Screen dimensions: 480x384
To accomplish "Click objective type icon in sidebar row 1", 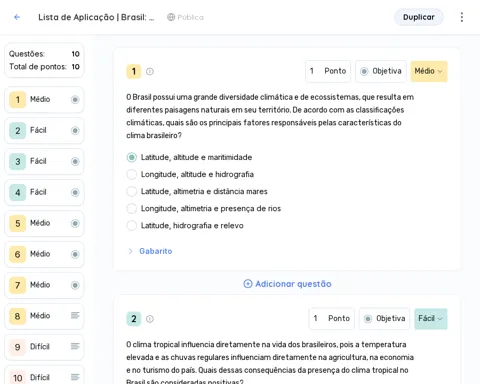I will 75,100.
